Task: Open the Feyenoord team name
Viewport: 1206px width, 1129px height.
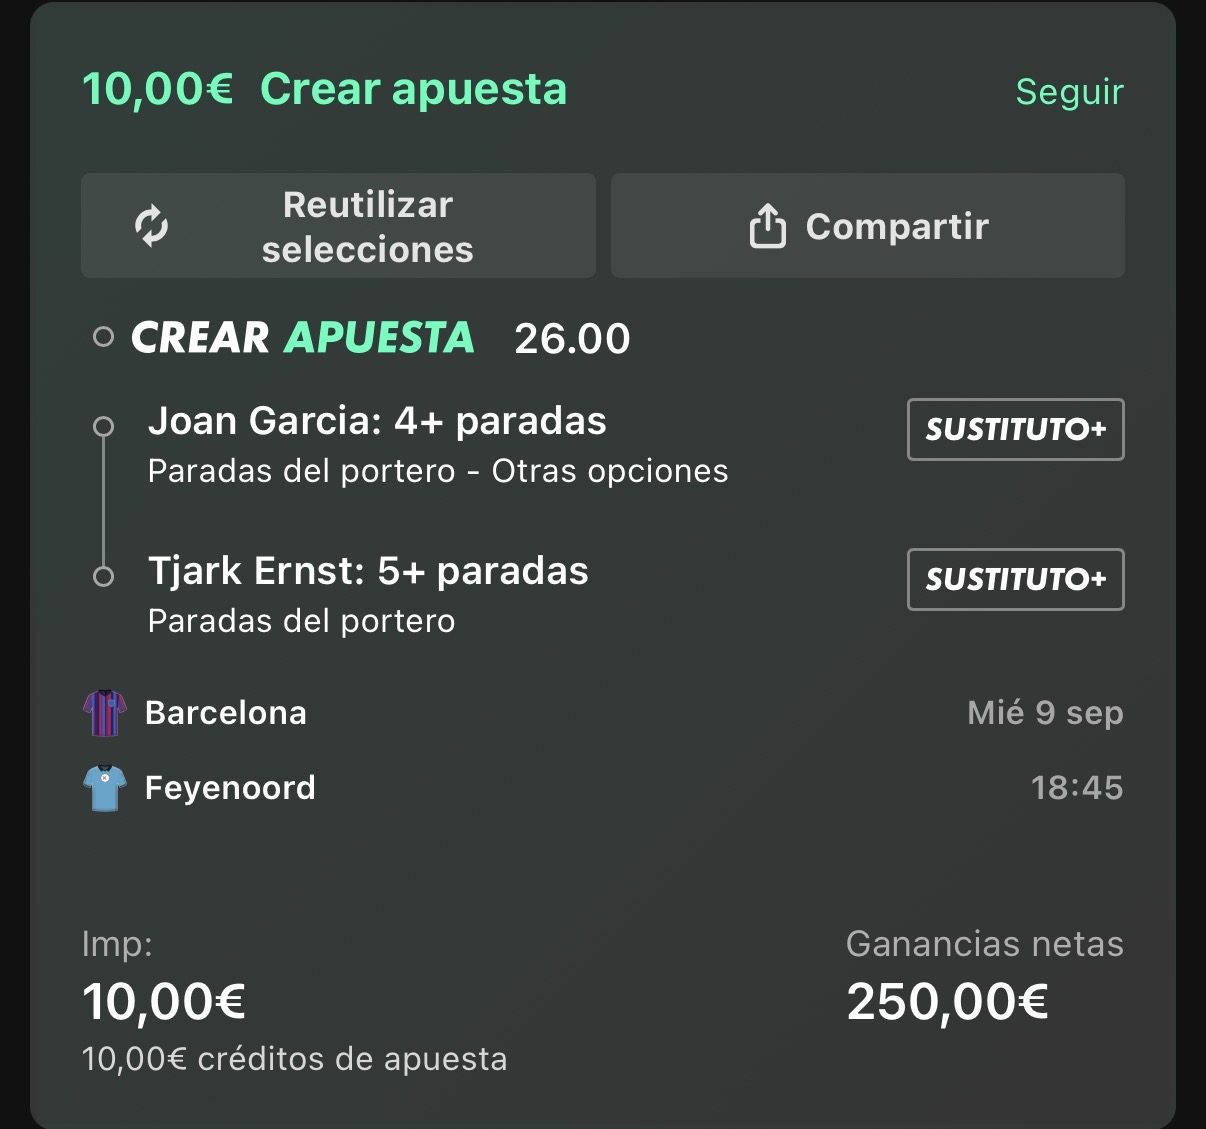Action: 230,788
